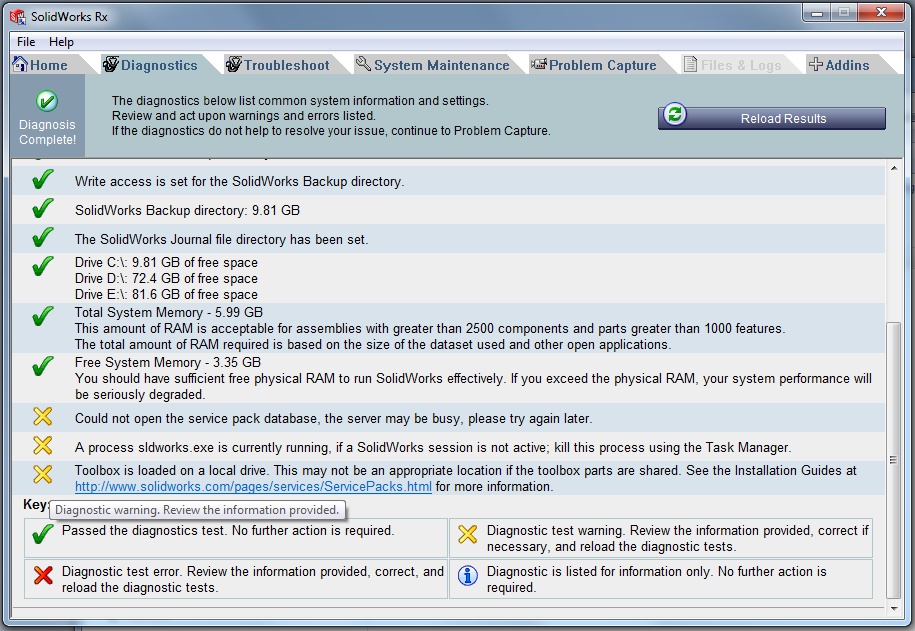
Task: Click 'Could not open the service pack database' message
Action: tap(333, 419)
